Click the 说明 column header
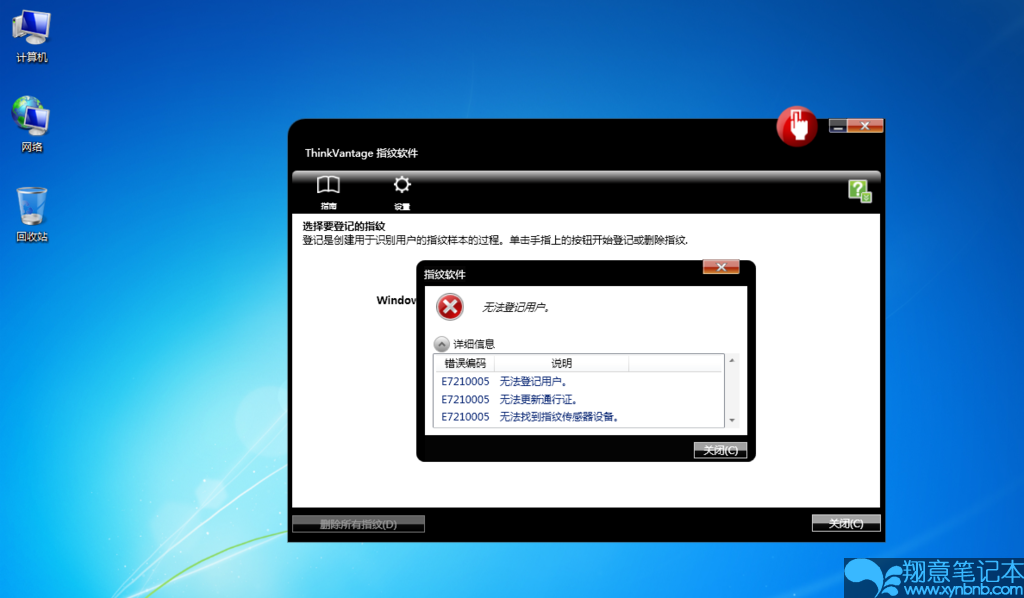Screen dimensions: 1024x598 562,363
